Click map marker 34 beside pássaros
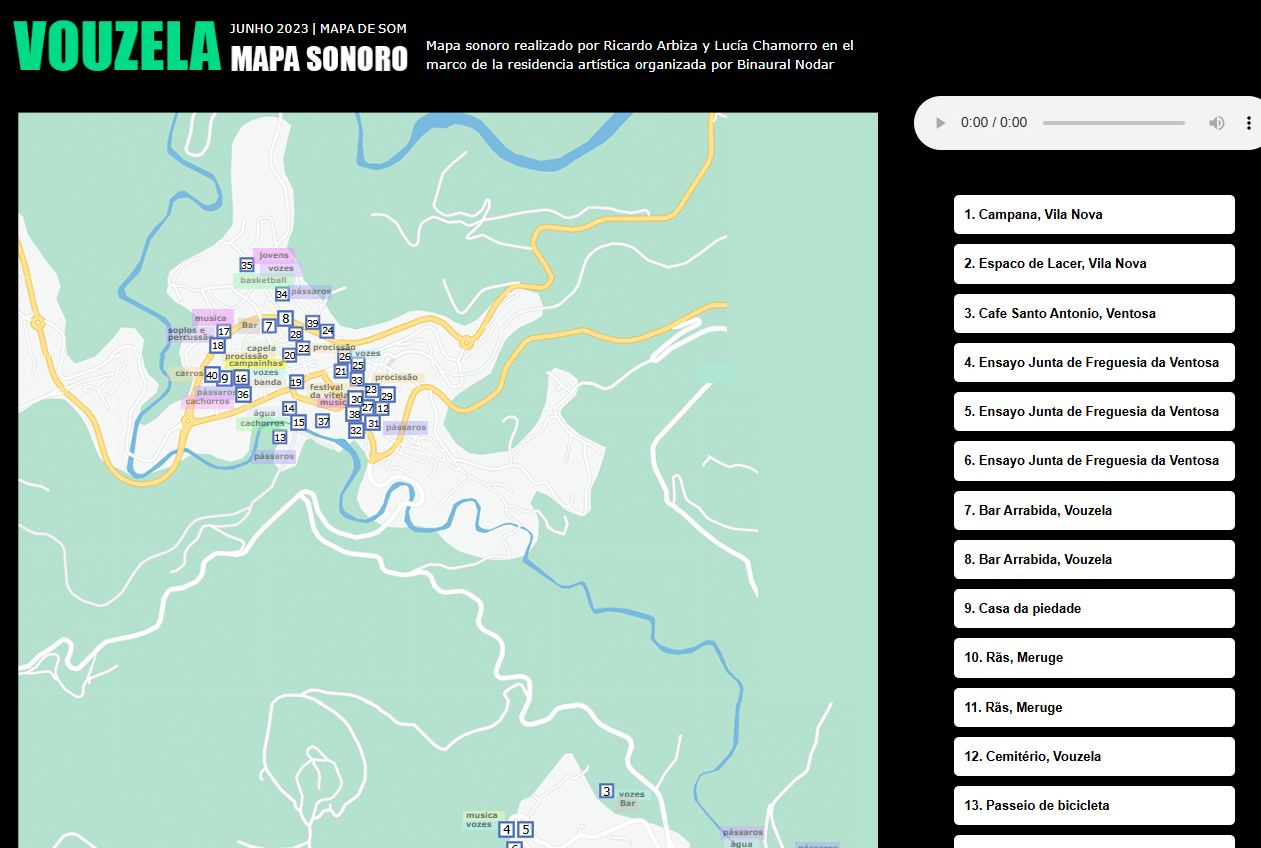This screenshot has width=1261, height=848. pyautogui.click(x=281, y=294)
